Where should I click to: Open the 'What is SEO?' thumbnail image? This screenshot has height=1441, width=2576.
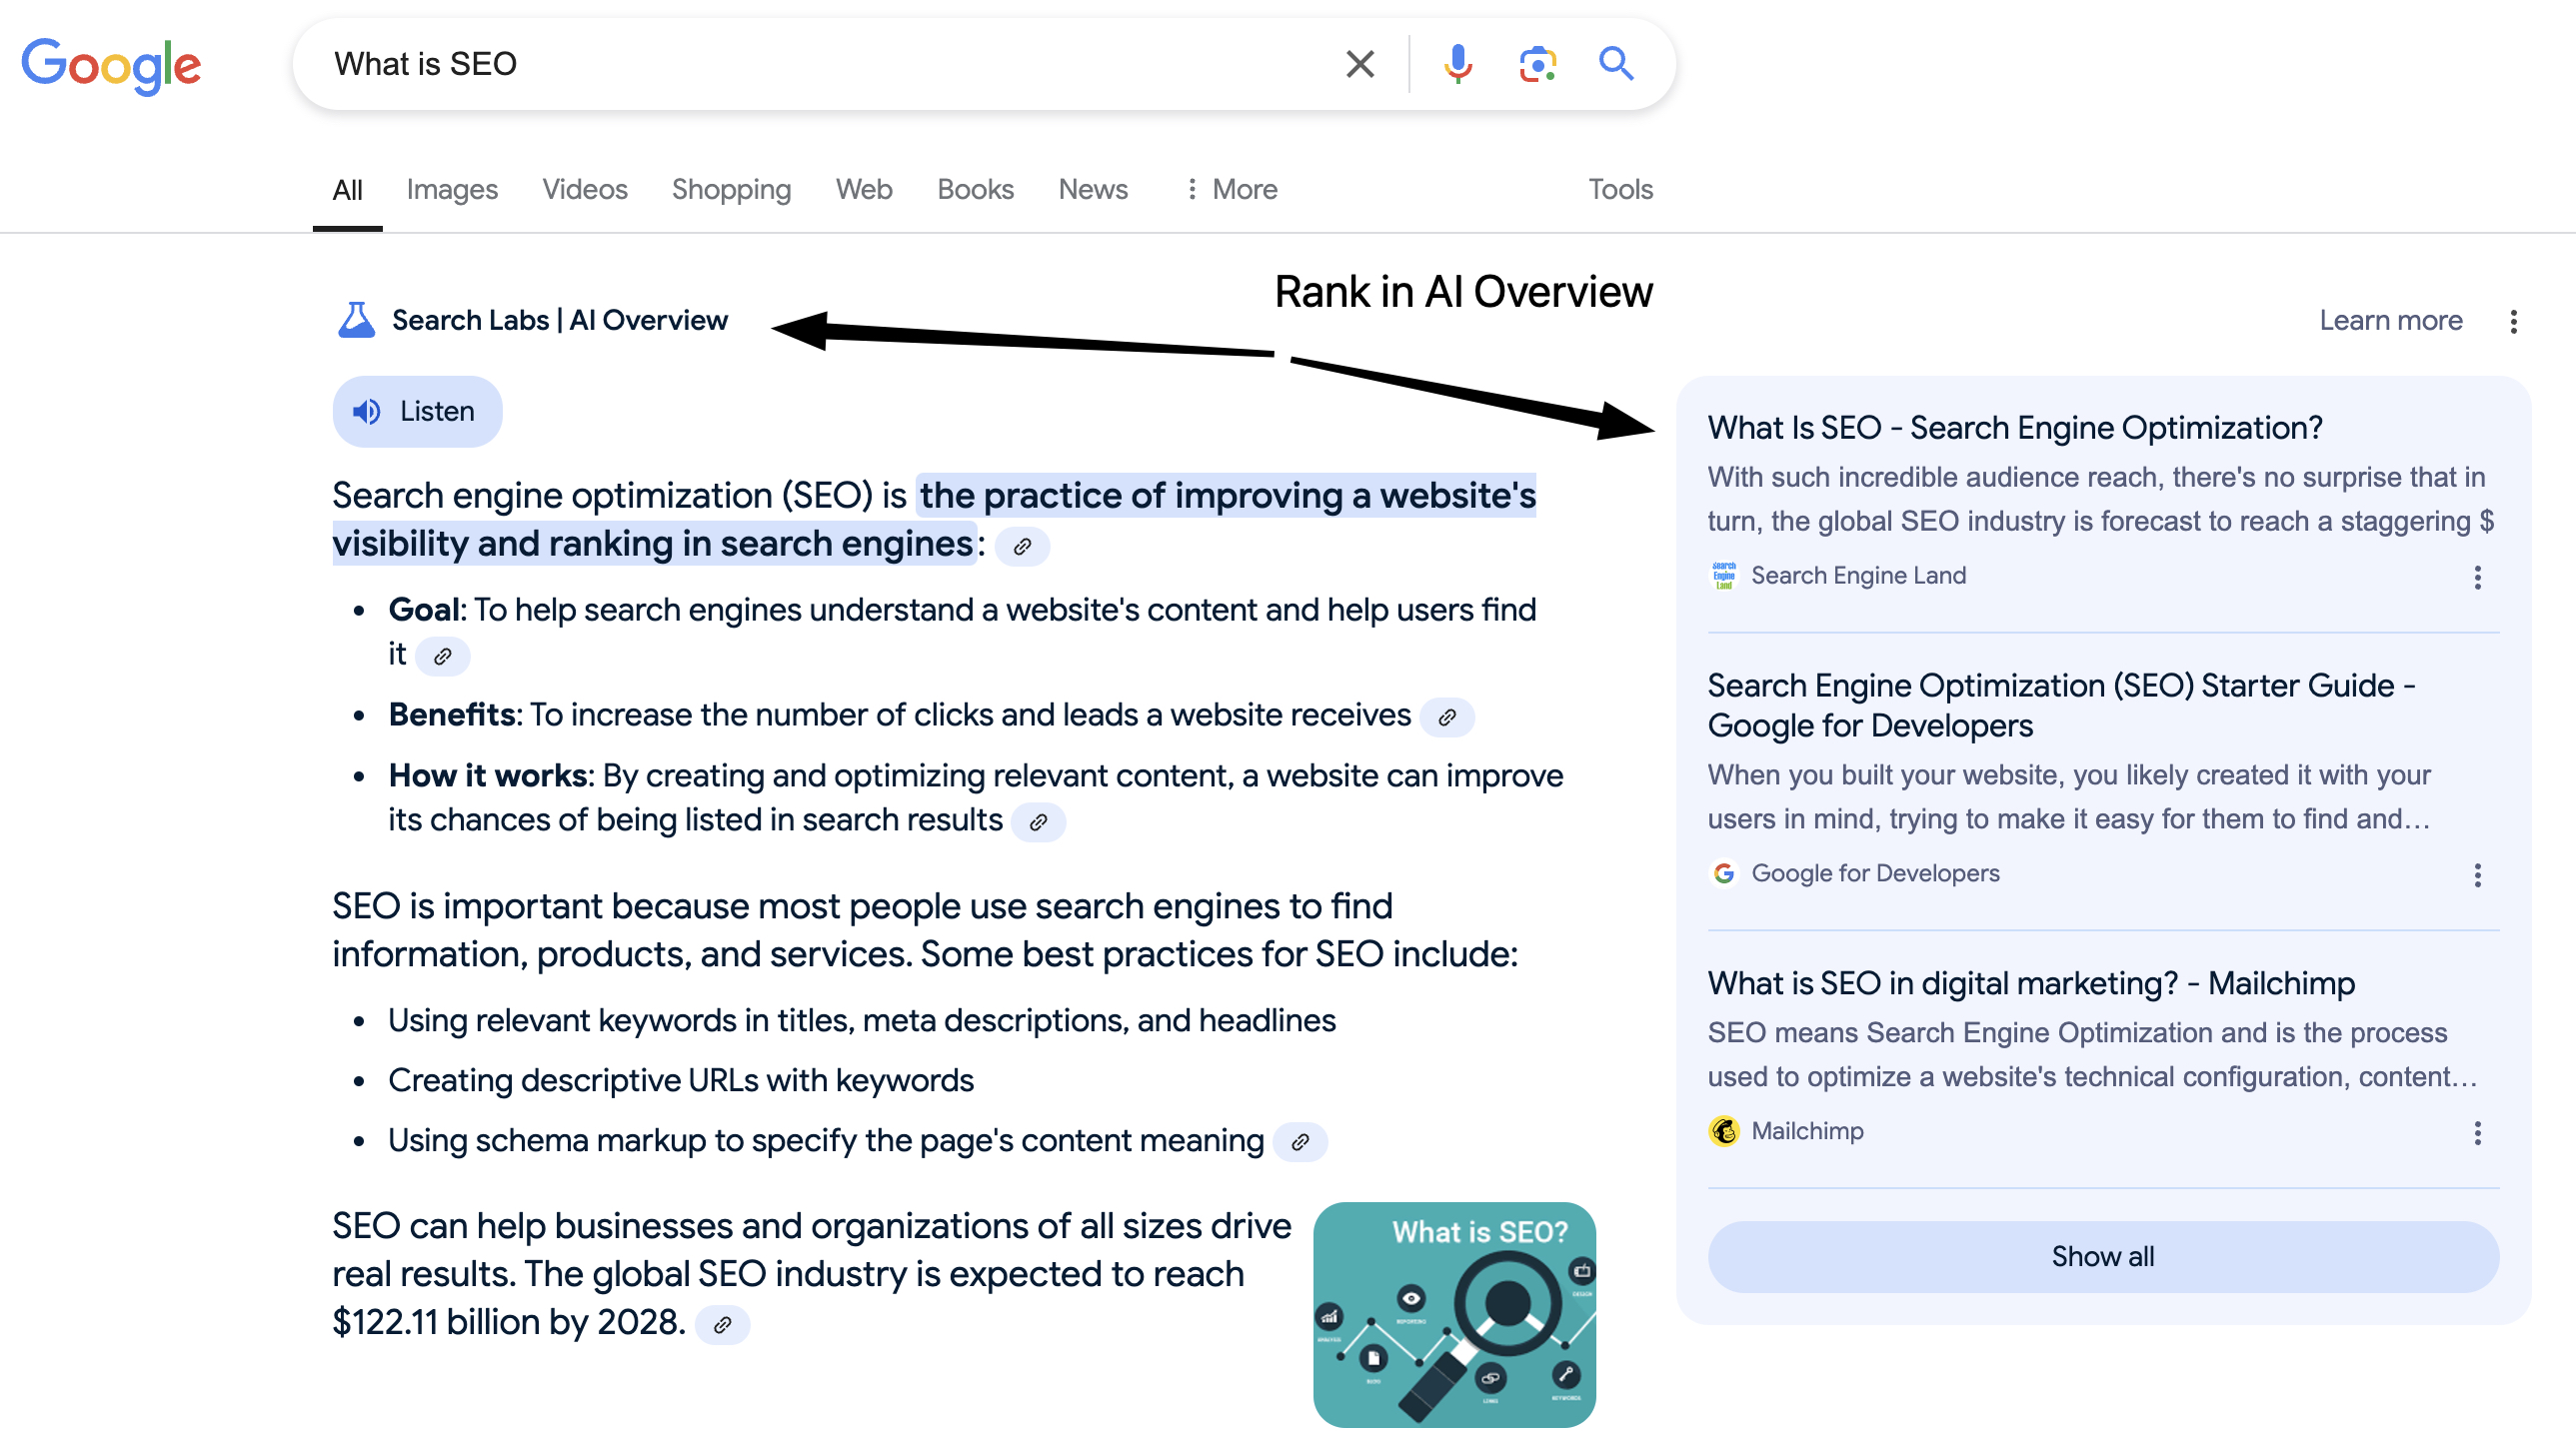click(x=1454, y=1315)
